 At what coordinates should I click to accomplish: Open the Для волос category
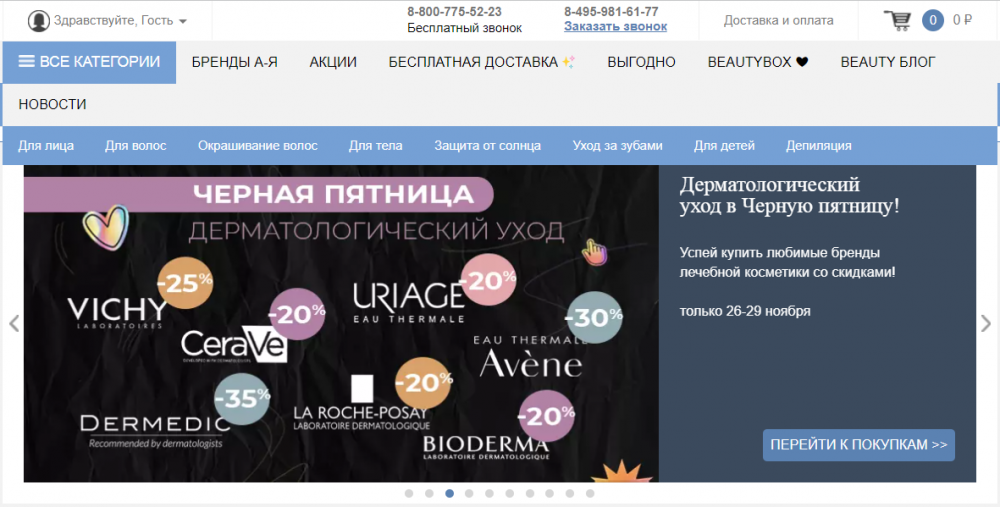pyautogui.click(x=136, y=145)
